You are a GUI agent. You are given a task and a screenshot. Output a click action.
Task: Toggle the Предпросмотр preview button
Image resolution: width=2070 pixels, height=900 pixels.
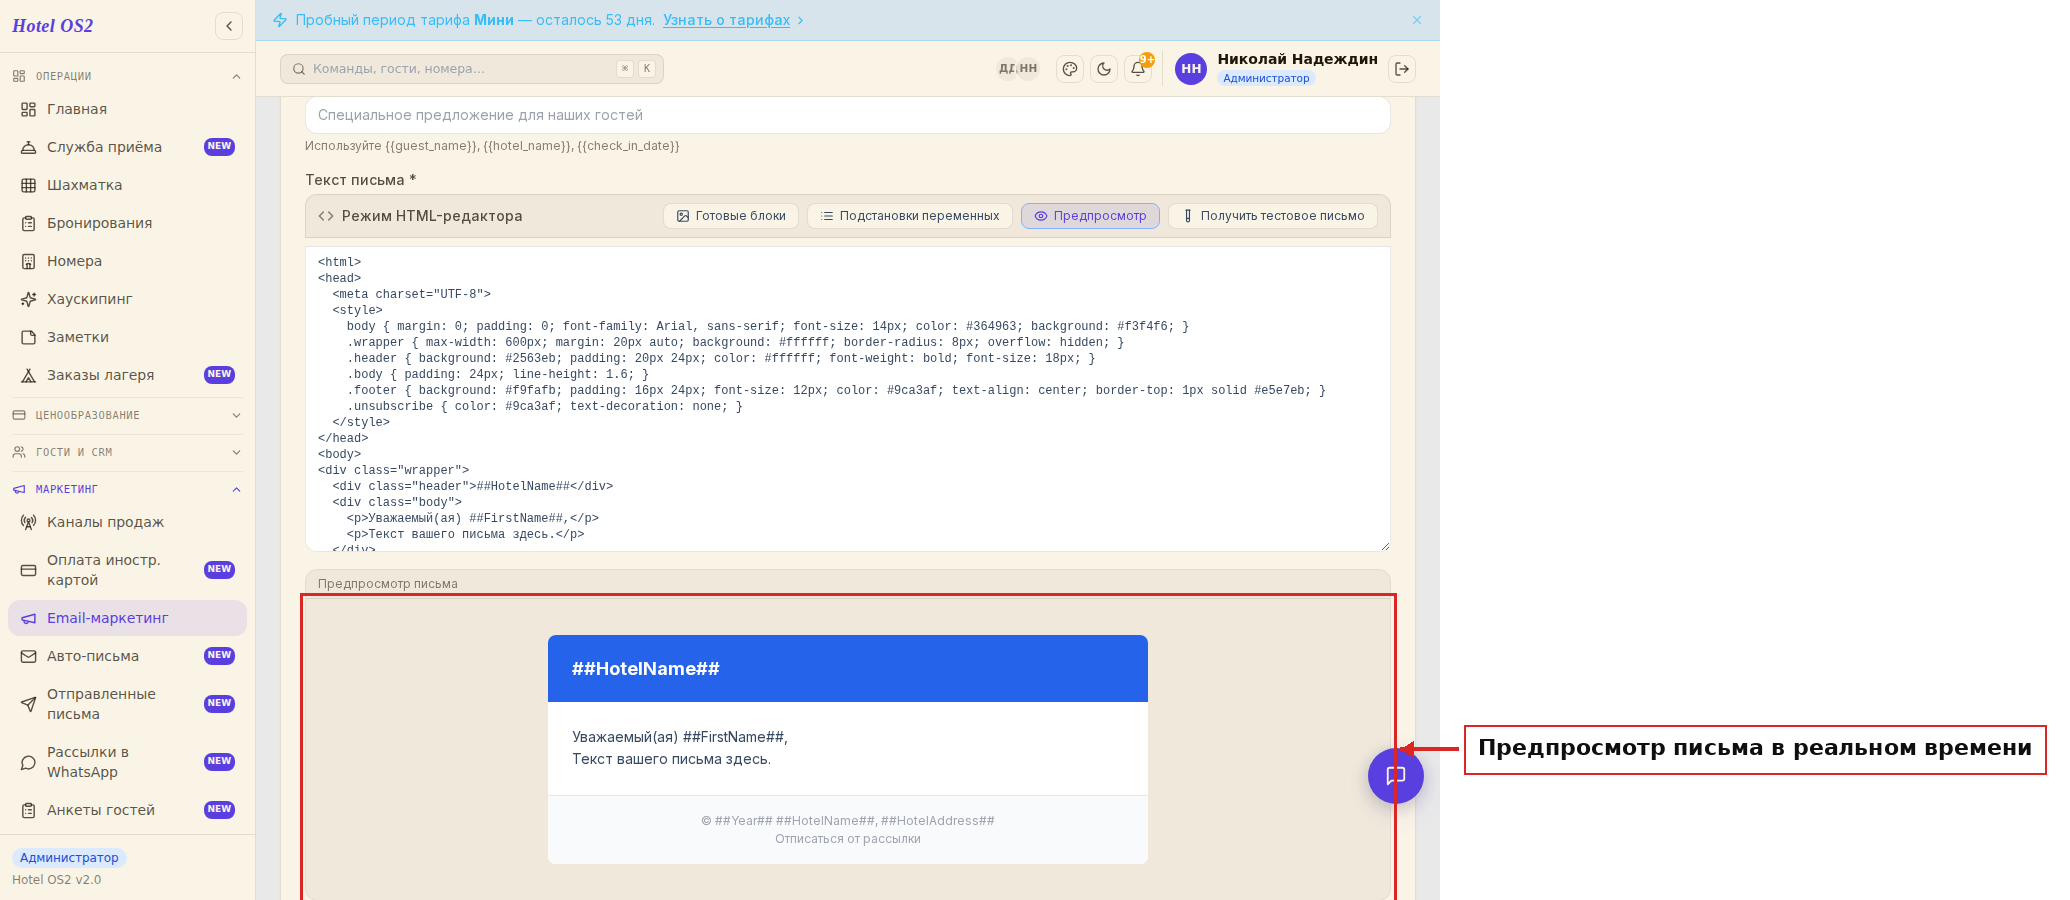click(x=1090, y=216)
